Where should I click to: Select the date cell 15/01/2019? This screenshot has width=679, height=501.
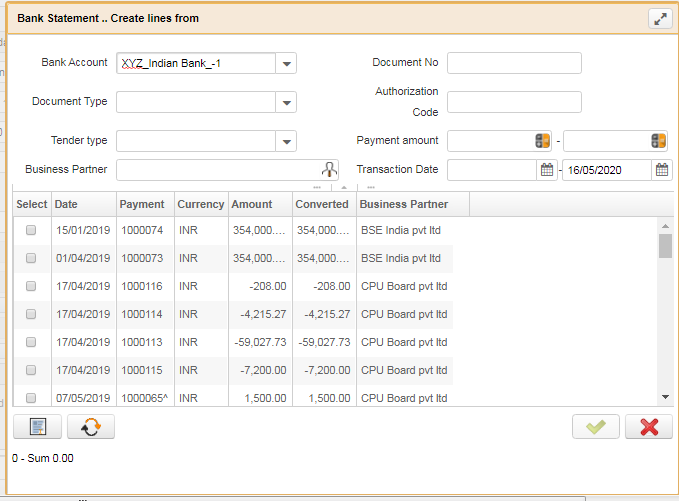coord(83,230)
